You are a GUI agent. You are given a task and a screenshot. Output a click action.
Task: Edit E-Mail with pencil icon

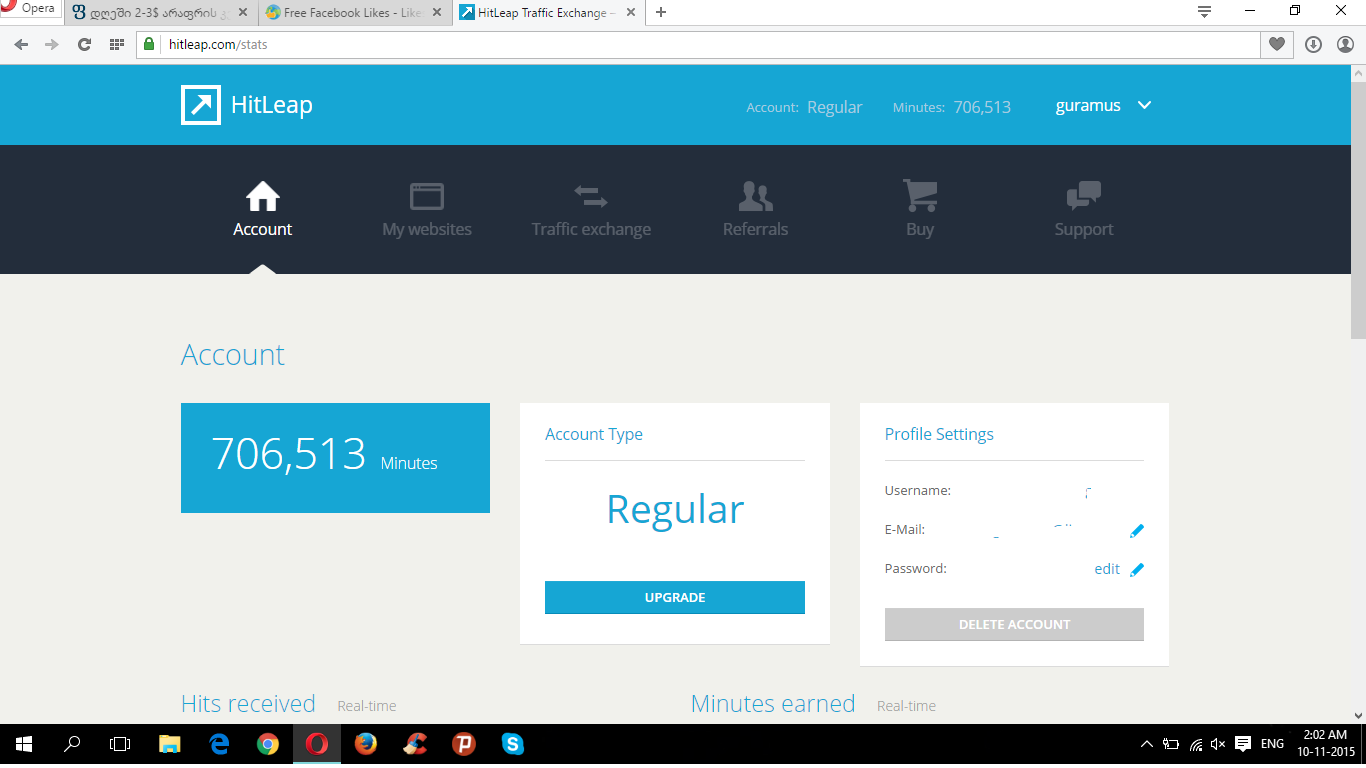[x=1137, y=531]
